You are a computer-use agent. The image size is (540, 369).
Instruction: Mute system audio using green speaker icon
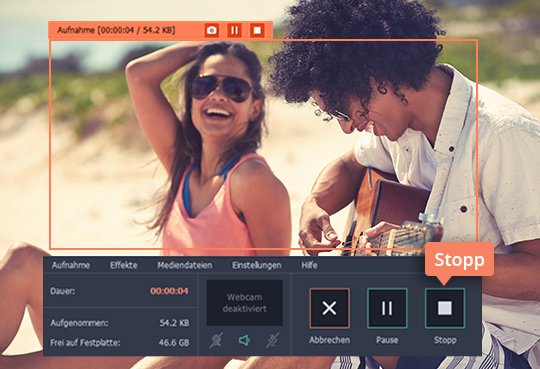(x=244, y=340)
